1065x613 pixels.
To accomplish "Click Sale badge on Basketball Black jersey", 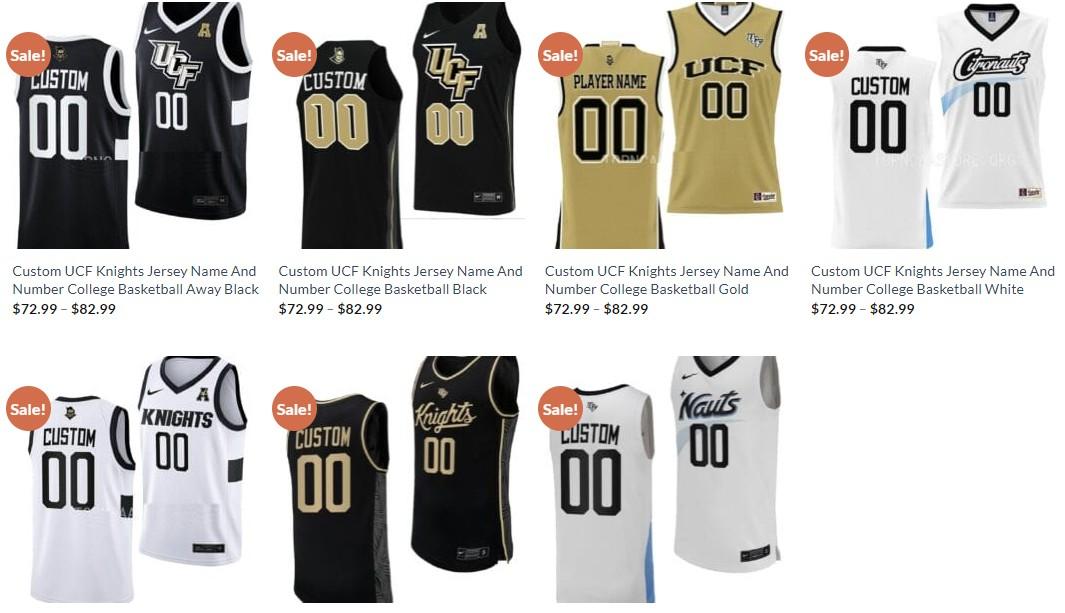I will tap(294, 54).
